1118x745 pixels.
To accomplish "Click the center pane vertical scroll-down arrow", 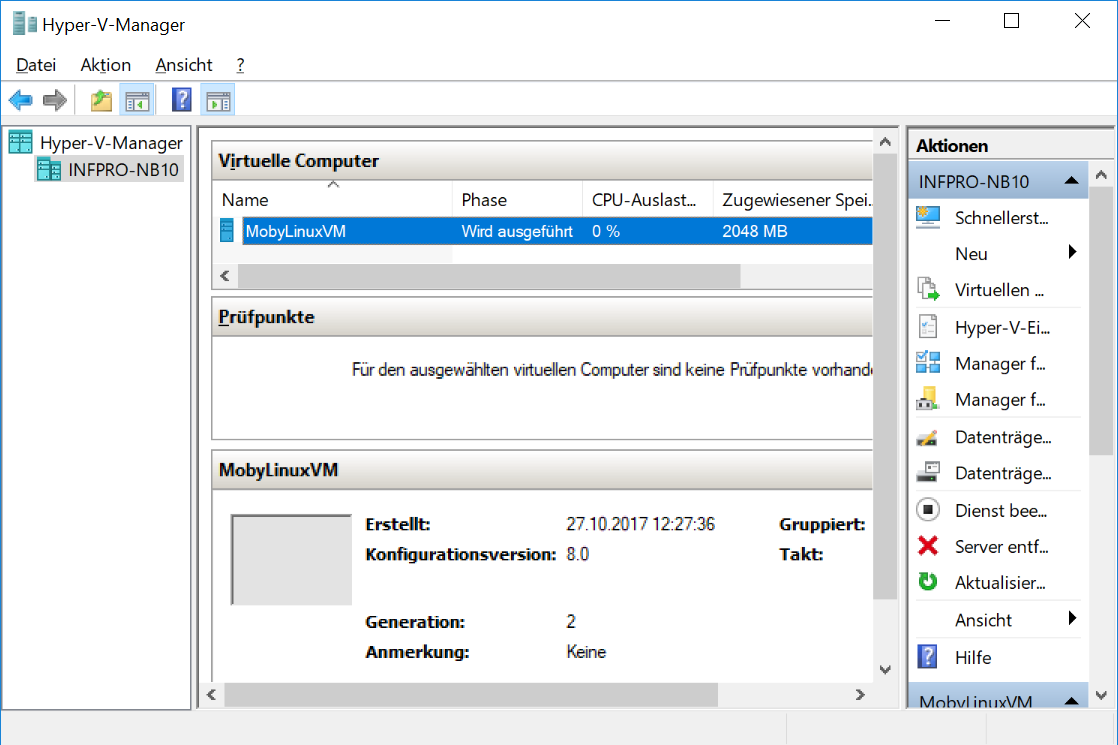I will pos(885,669).
